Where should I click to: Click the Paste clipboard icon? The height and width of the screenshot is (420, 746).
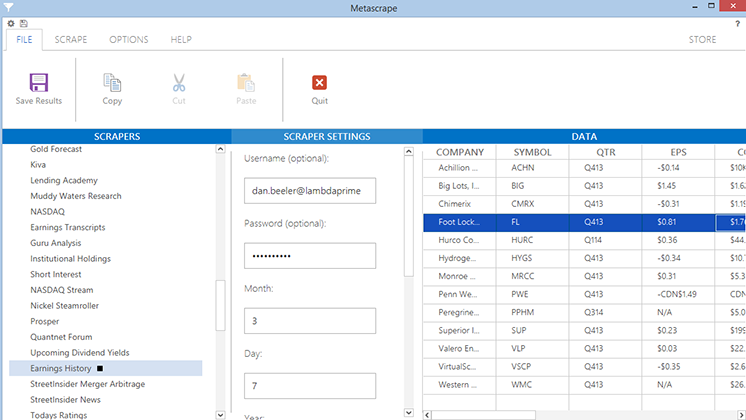[245, 83]
